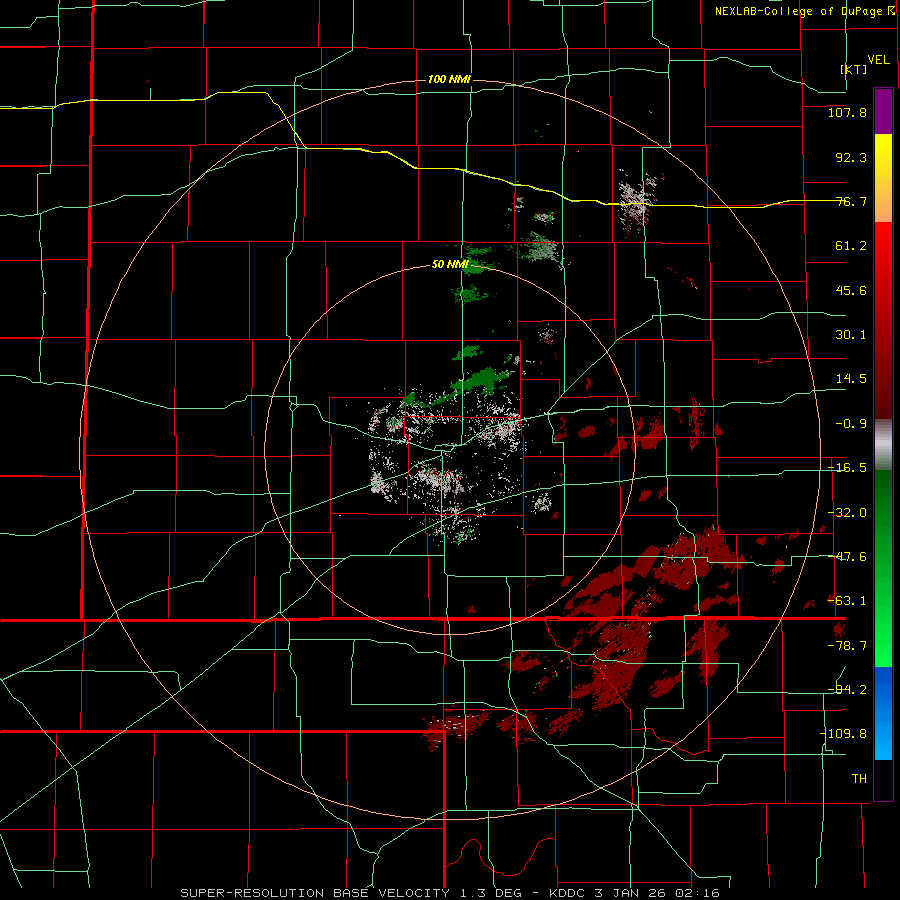This screenshot has height=900, width=900.
Task: Click the 30.1 legend value
Action: click(851, 335)
